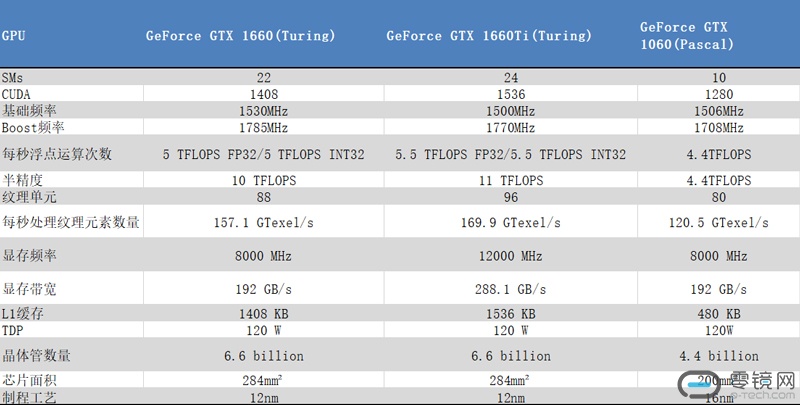Select CUDA value 1280
This screenshot has height=405, width=800.
[719, 94]
